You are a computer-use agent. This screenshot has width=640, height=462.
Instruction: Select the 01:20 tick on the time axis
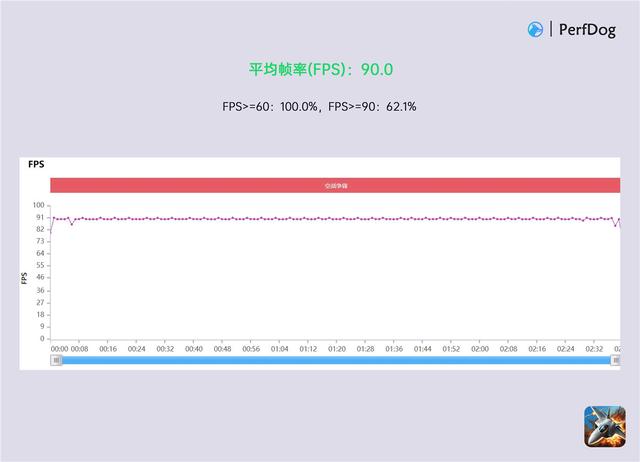337,349
